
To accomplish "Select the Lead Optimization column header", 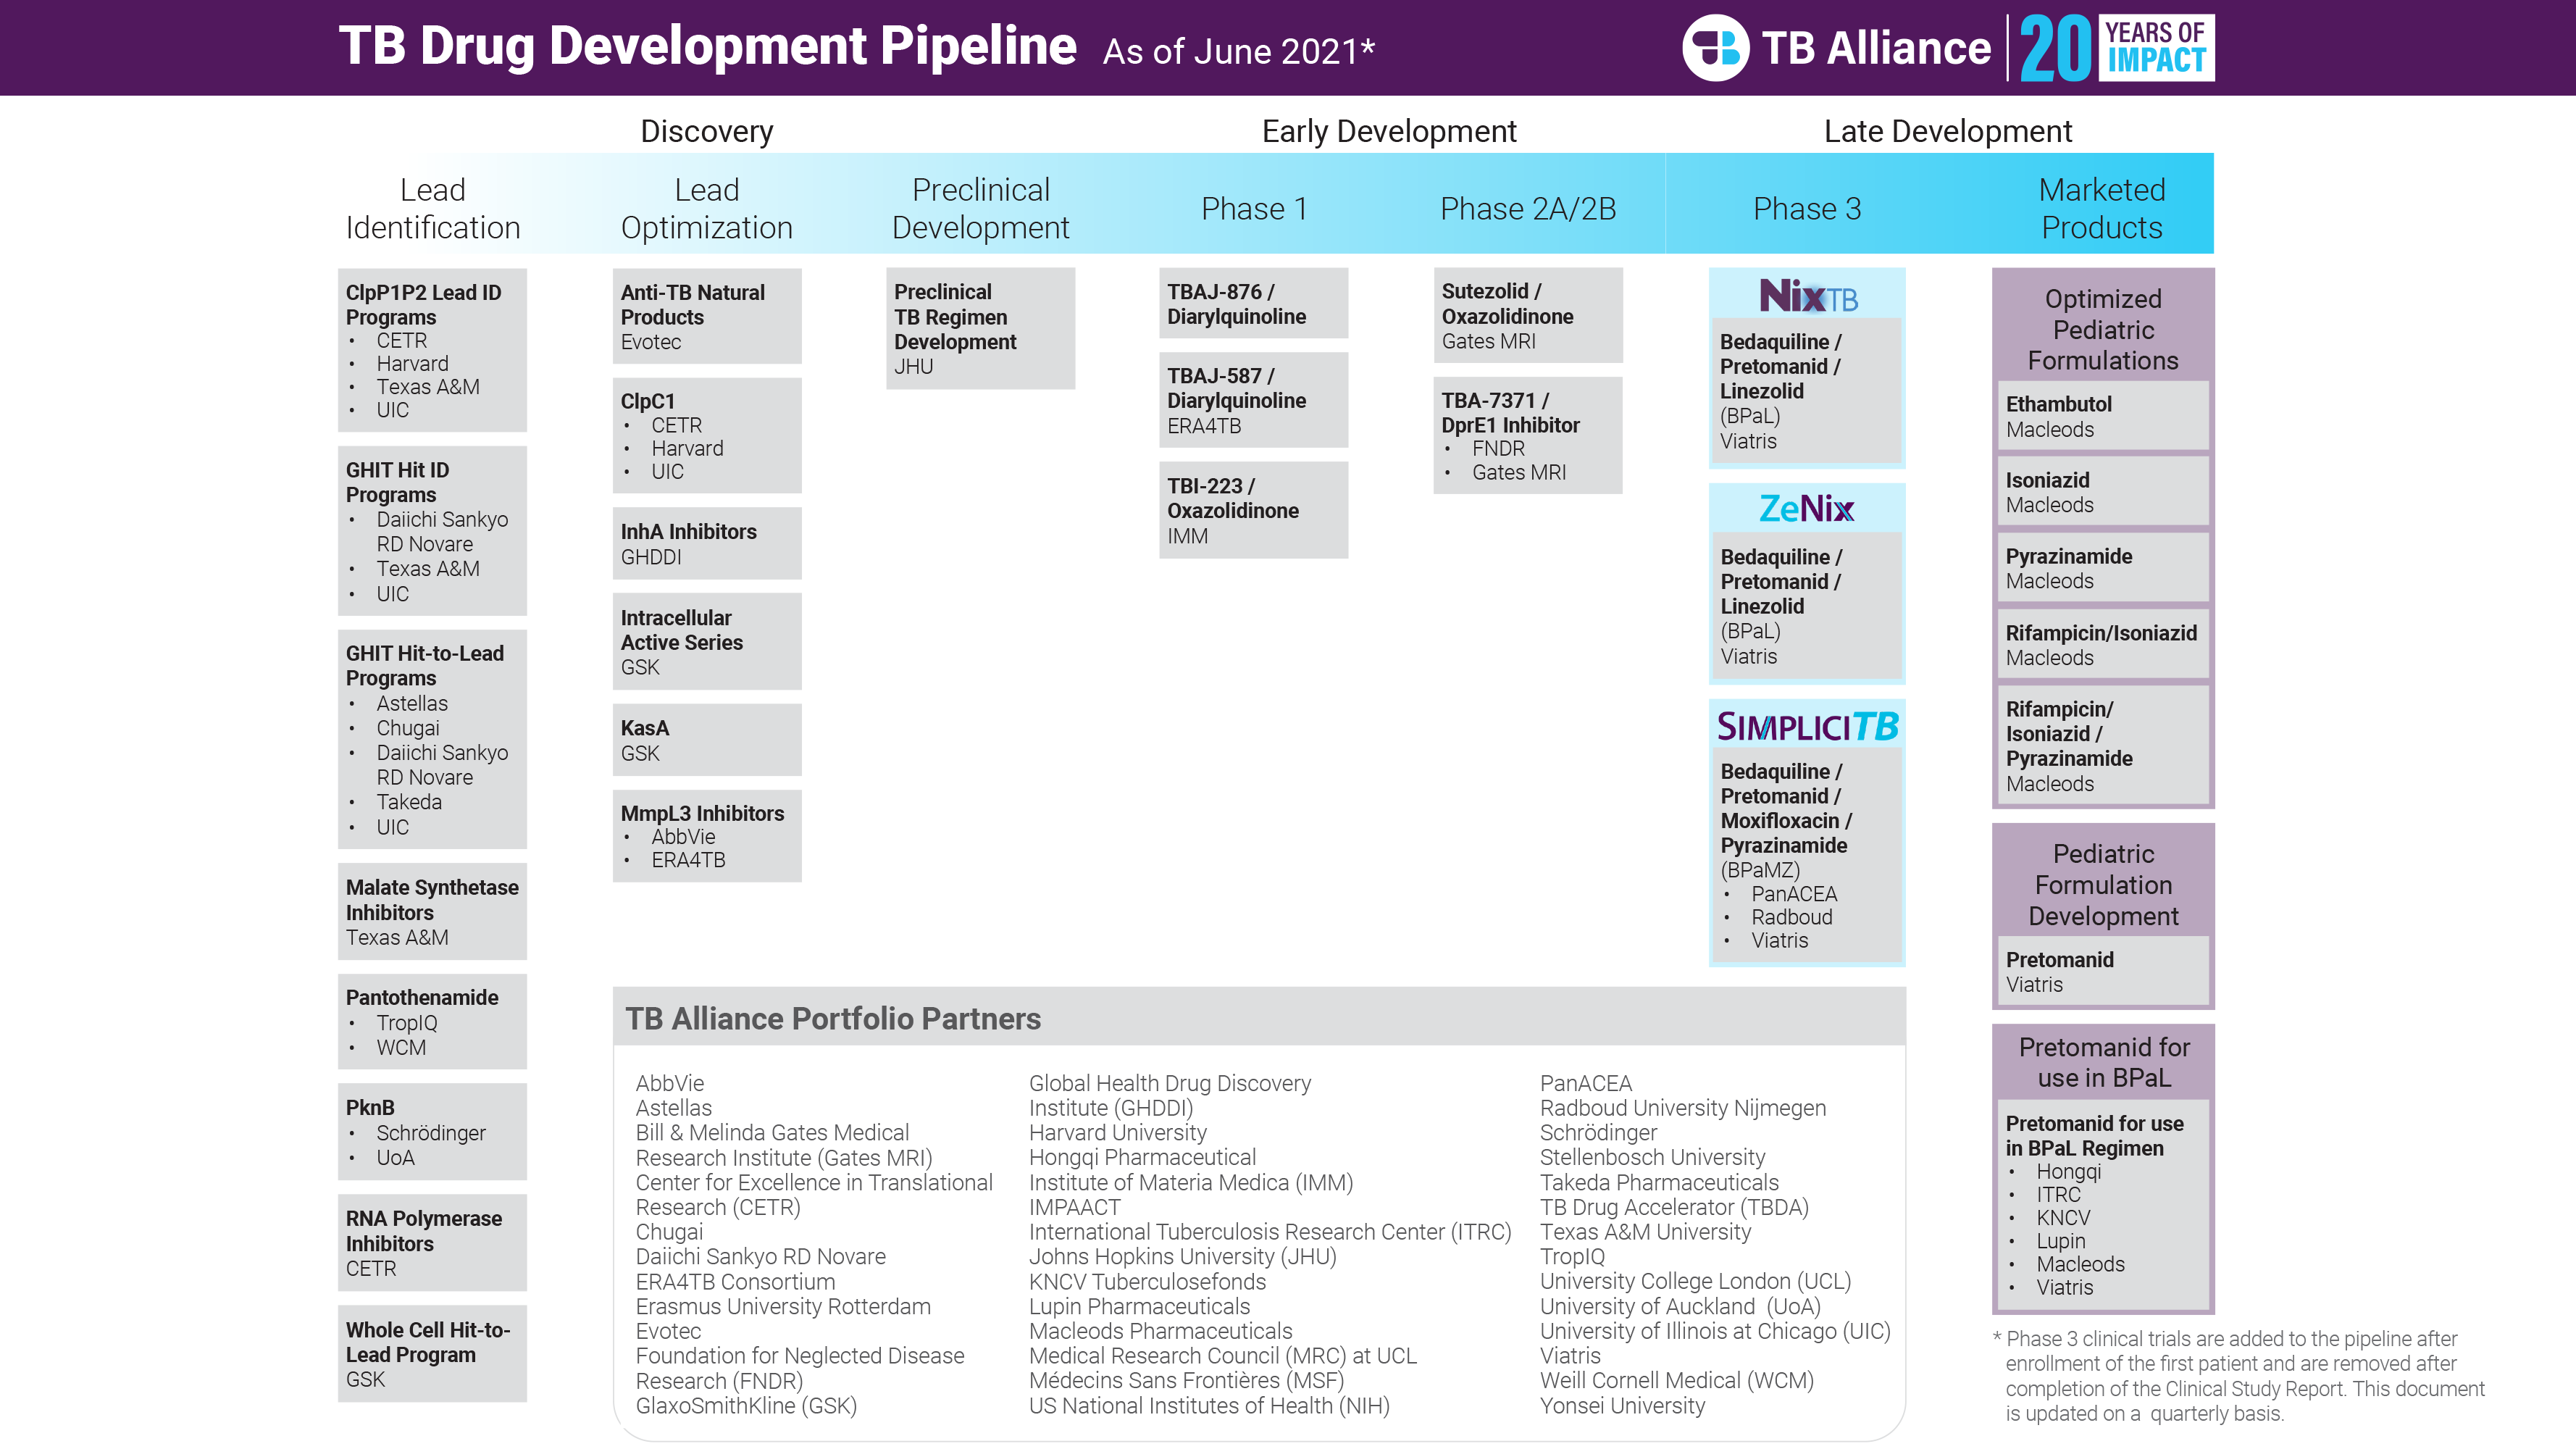I will (x=707, y=208).
